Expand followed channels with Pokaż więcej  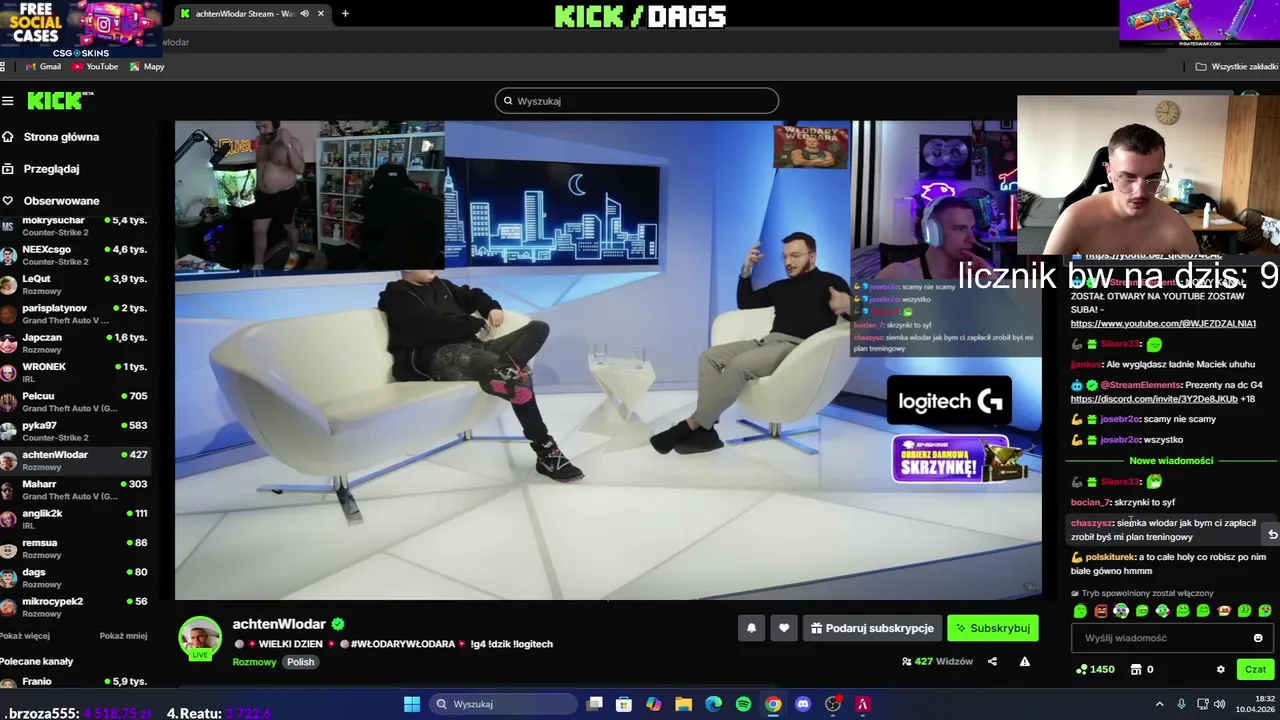[x=25, y=636]
